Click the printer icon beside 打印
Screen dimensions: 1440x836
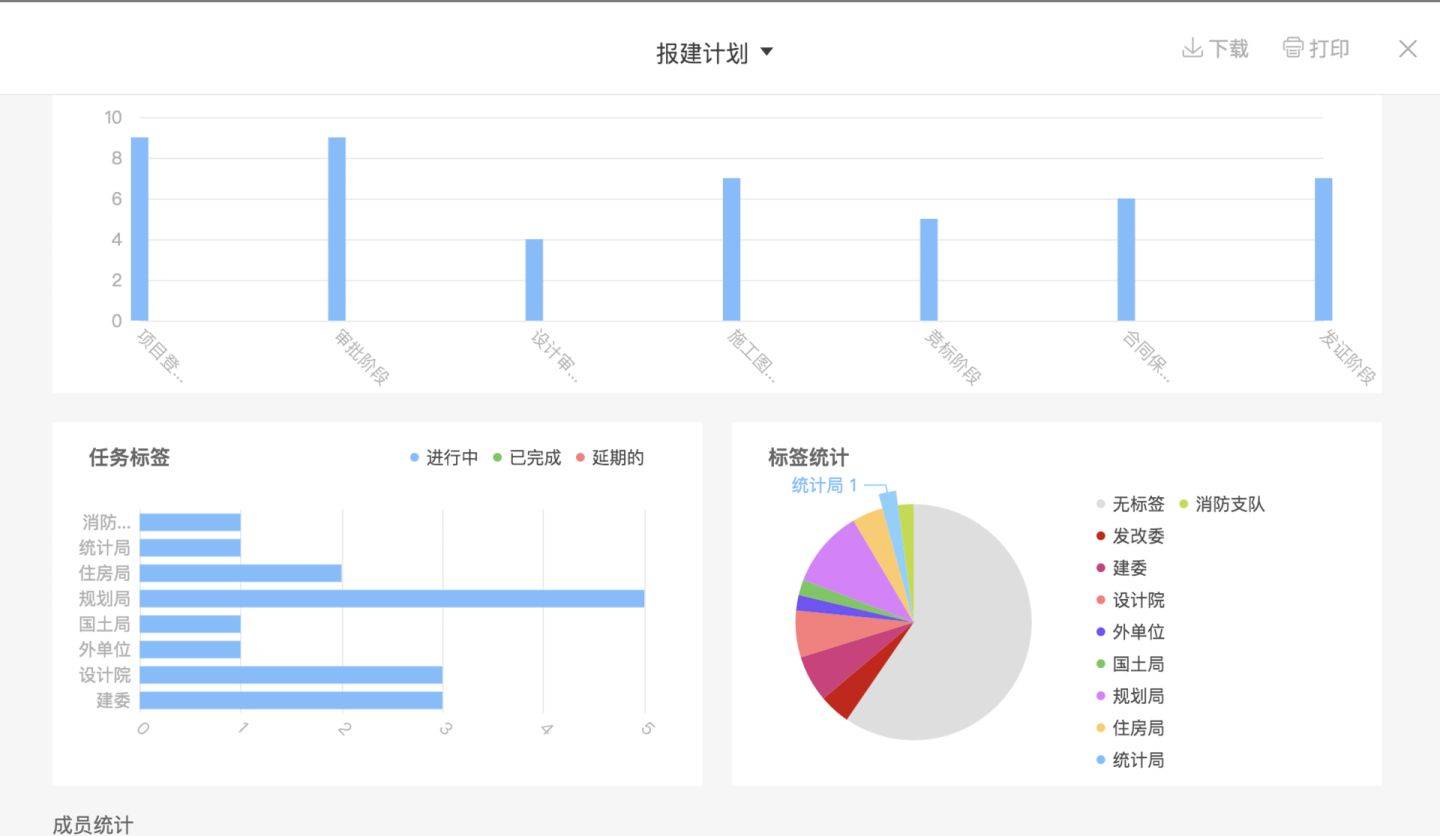tap(1292, 47)
